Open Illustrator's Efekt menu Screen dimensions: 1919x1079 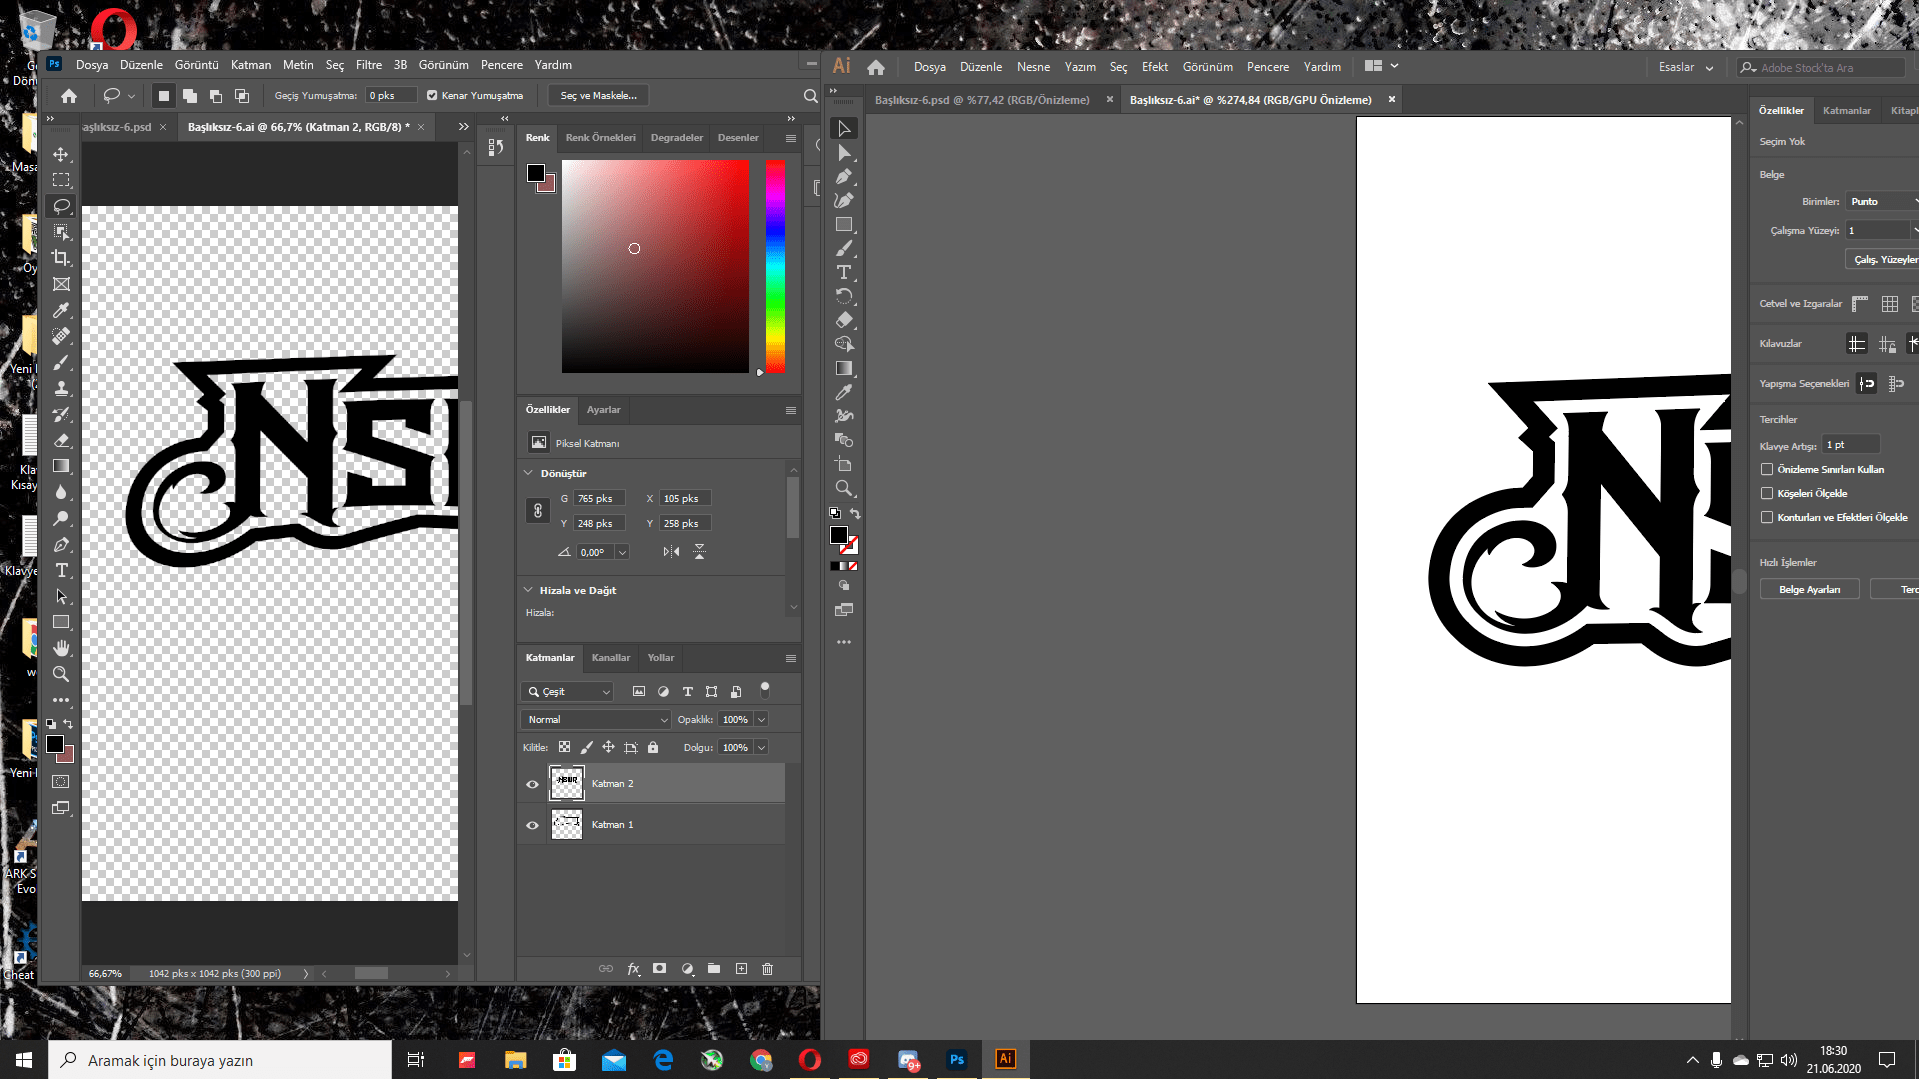coord(1155,67)
